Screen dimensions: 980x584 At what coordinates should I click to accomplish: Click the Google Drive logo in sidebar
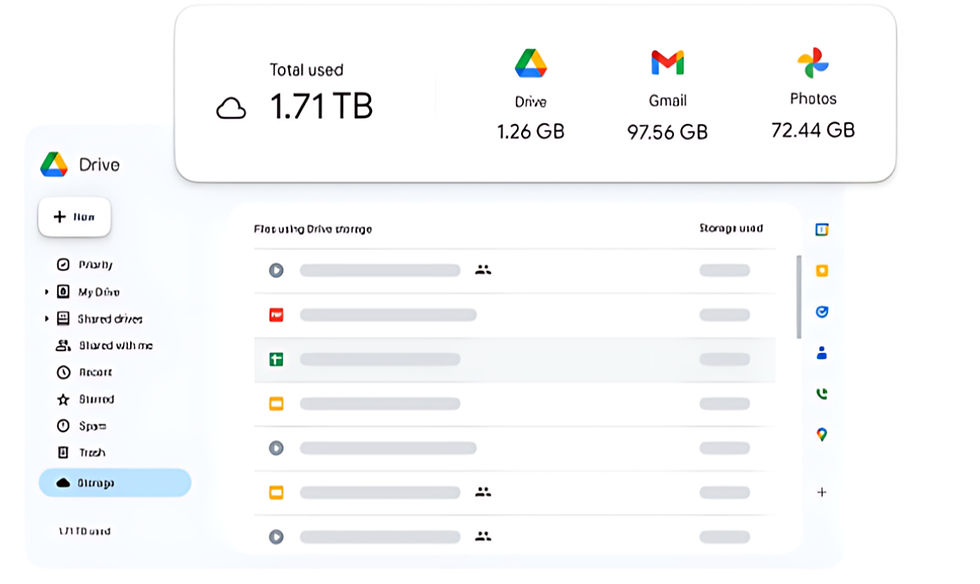pos(54,165)
